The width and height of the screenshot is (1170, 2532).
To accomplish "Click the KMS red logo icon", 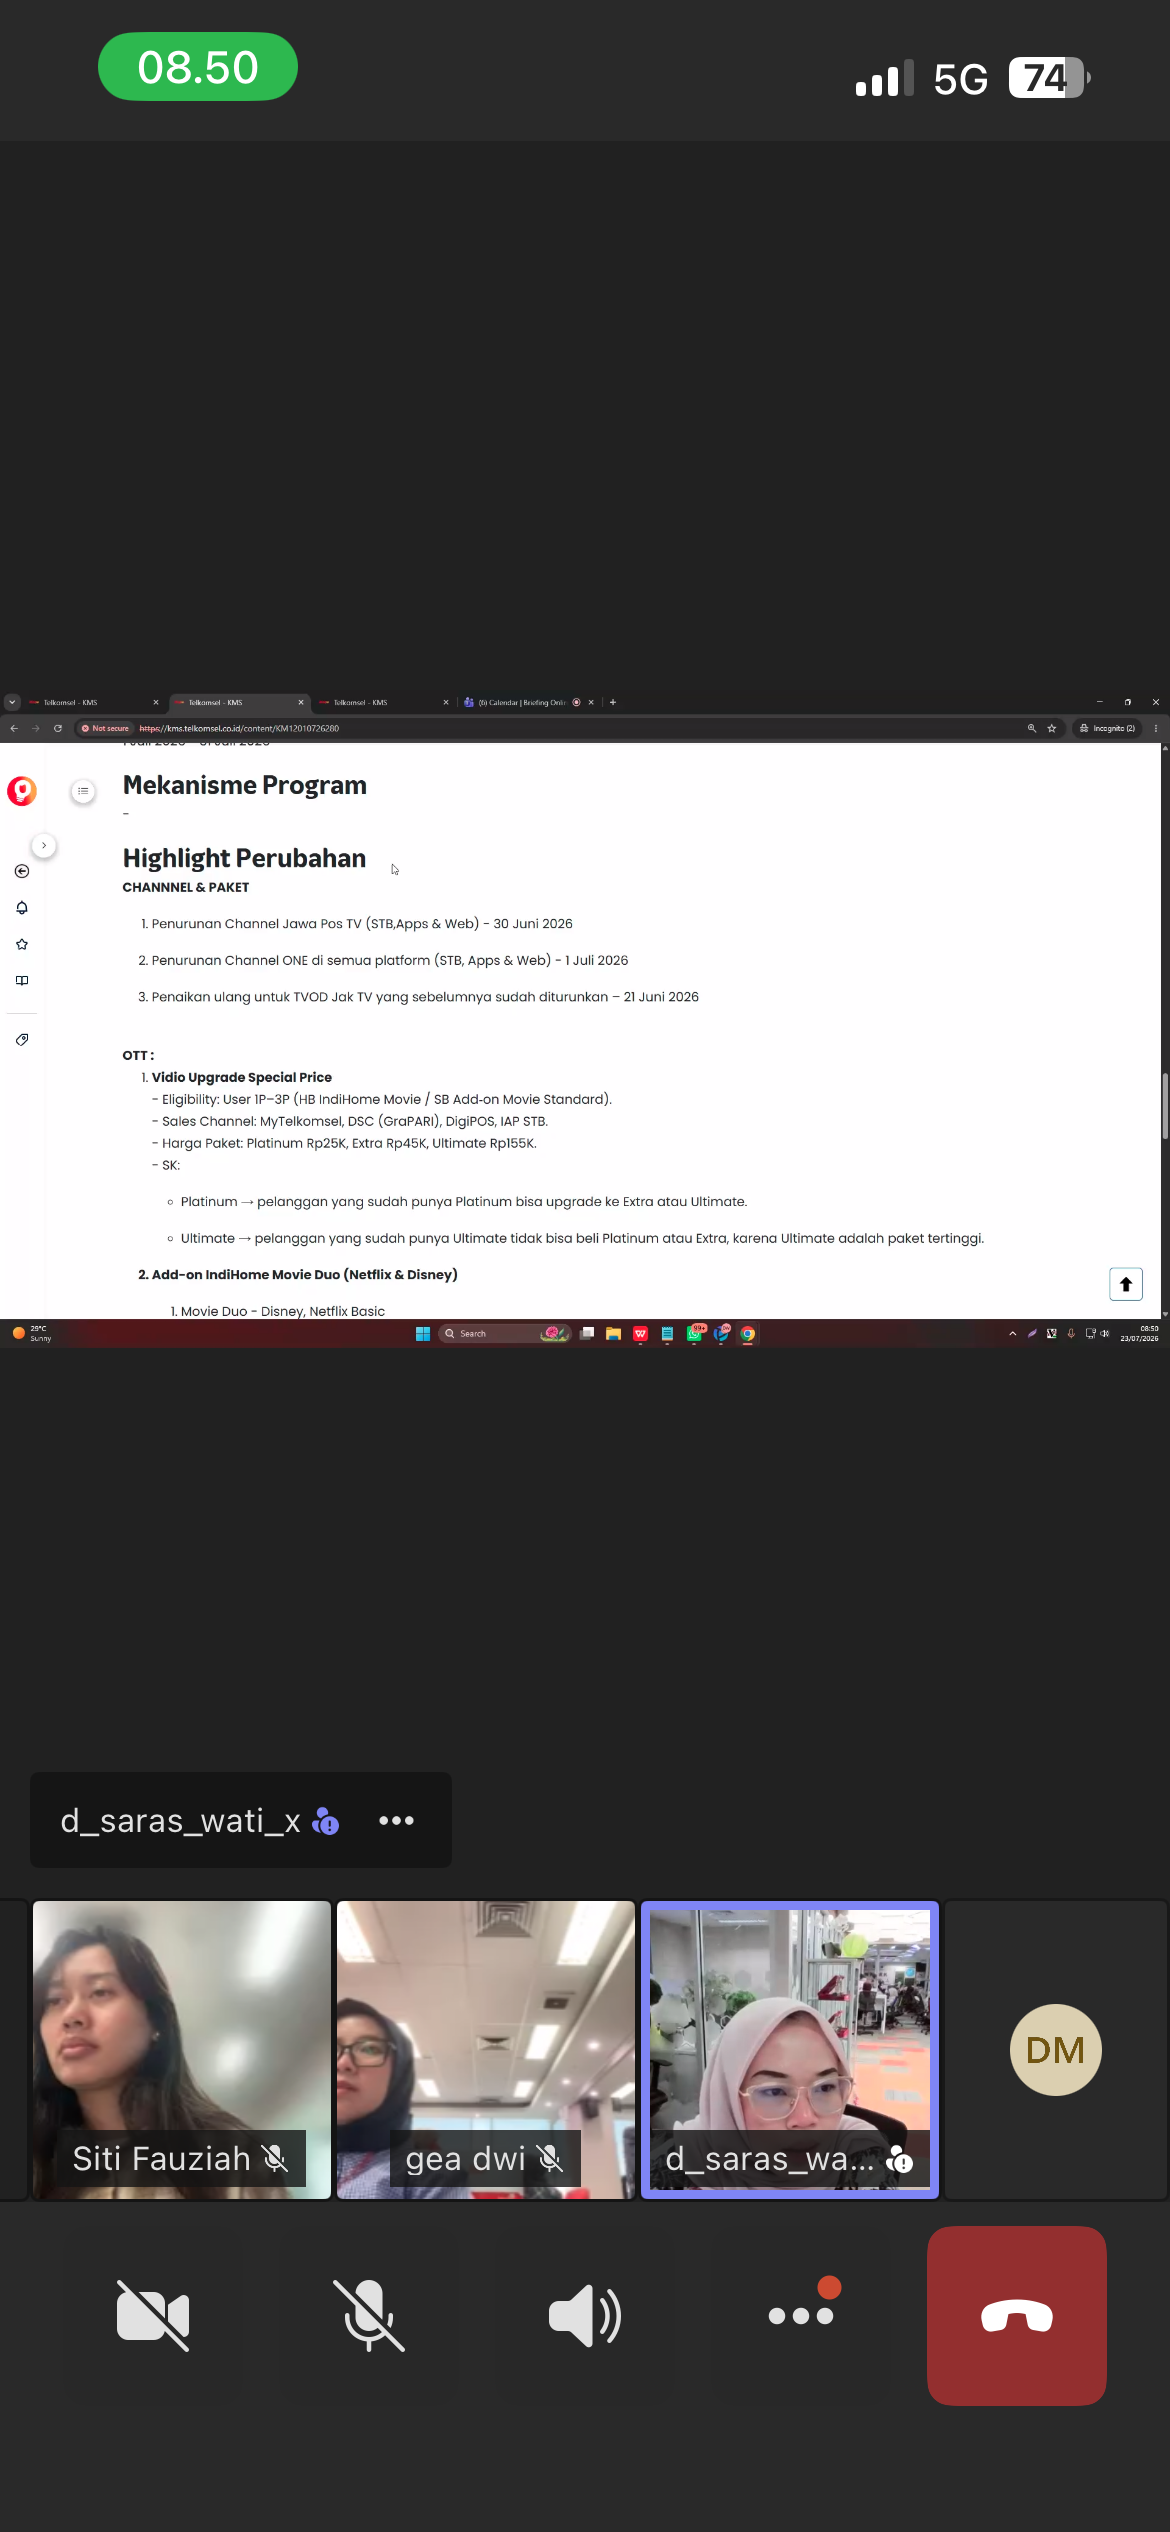I will point(22,791).
